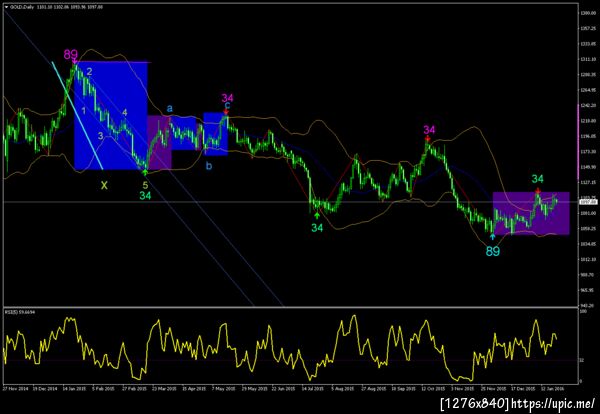600x414 pixels.
Task: Select the wave label 4 inside blue rectangle
Action: [125, 112]
